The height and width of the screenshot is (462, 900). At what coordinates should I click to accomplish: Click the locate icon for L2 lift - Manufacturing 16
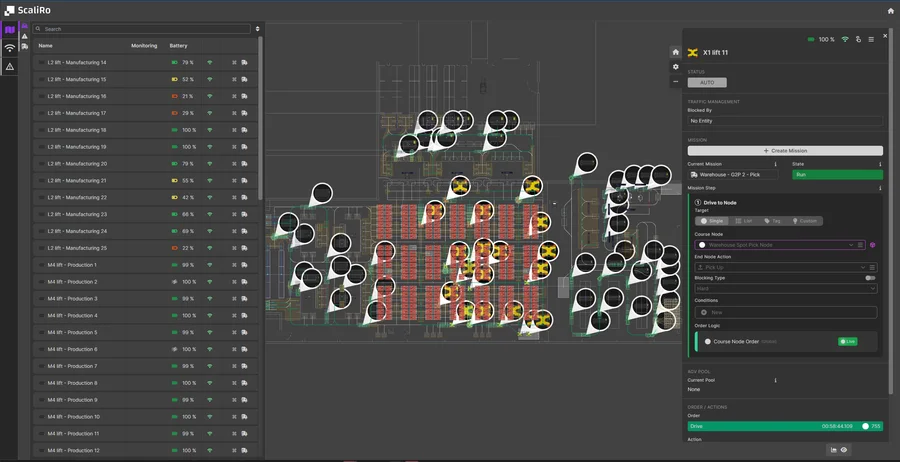point(234,96)
